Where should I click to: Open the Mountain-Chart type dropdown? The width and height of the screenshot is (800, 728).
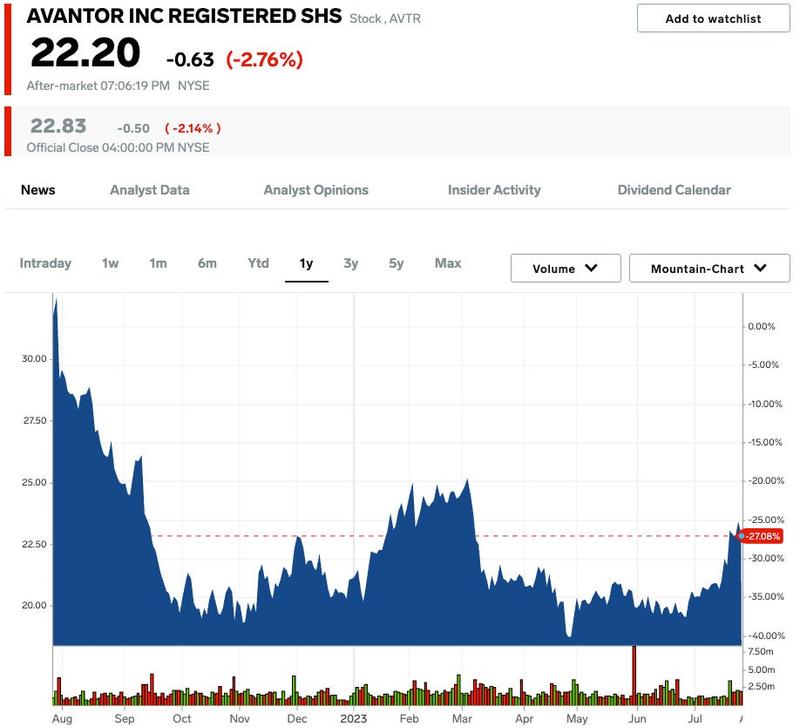[709, 268]
